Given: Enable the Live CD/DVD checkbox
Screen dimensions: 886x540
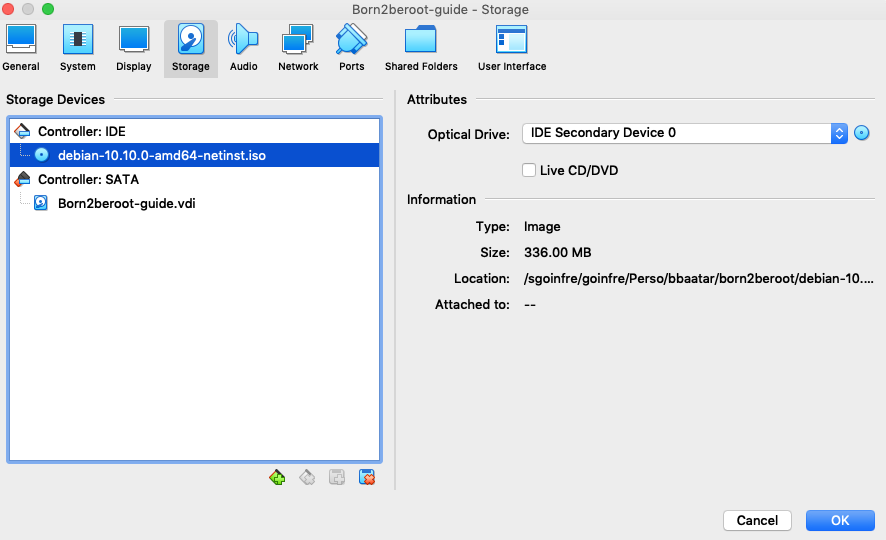Looking at the screenshot, I should pos(529,170).
